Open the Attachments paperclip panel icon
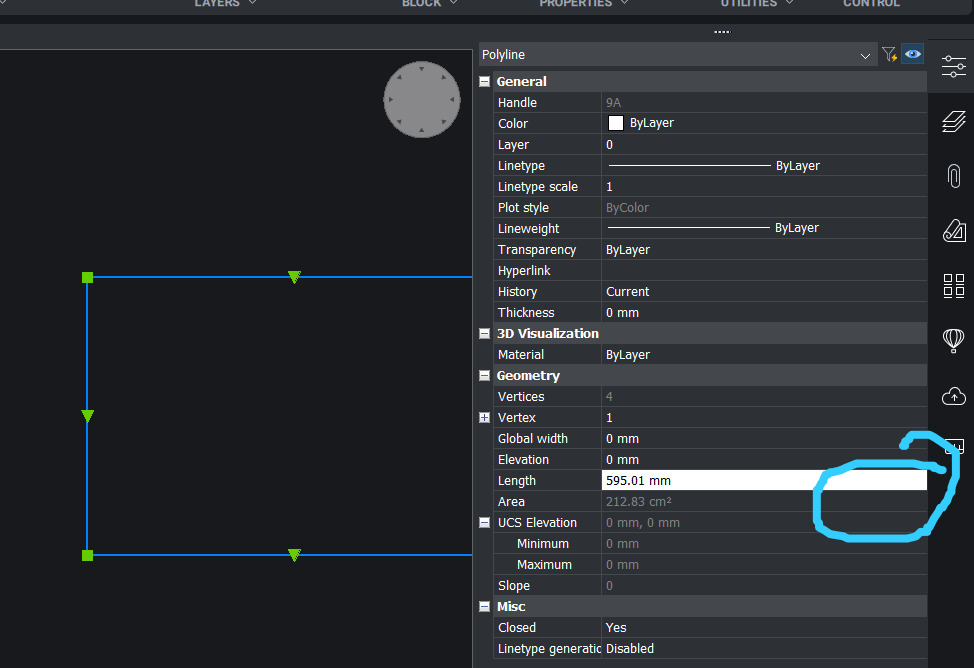The height and width of the screenshot is (668, 974). click(x=953, y=177)
